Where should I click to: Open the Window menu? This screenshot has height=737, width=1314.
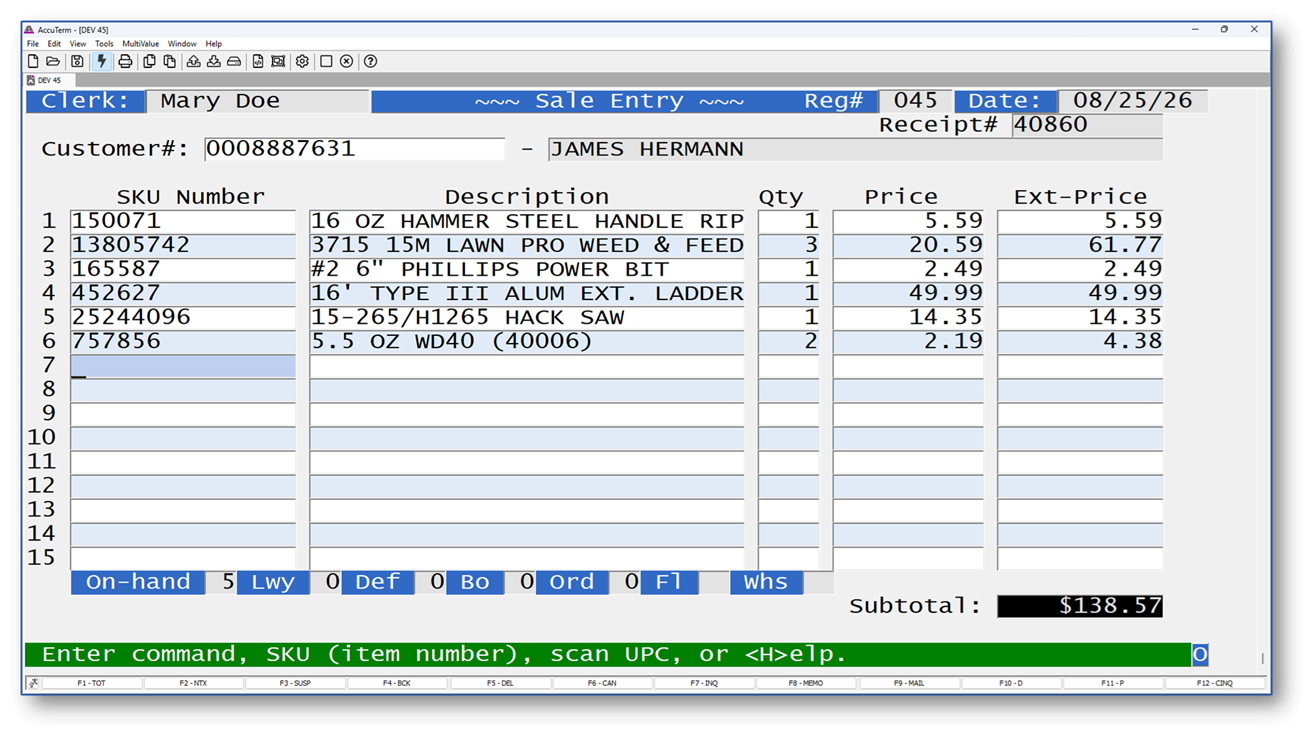point(182,44)
